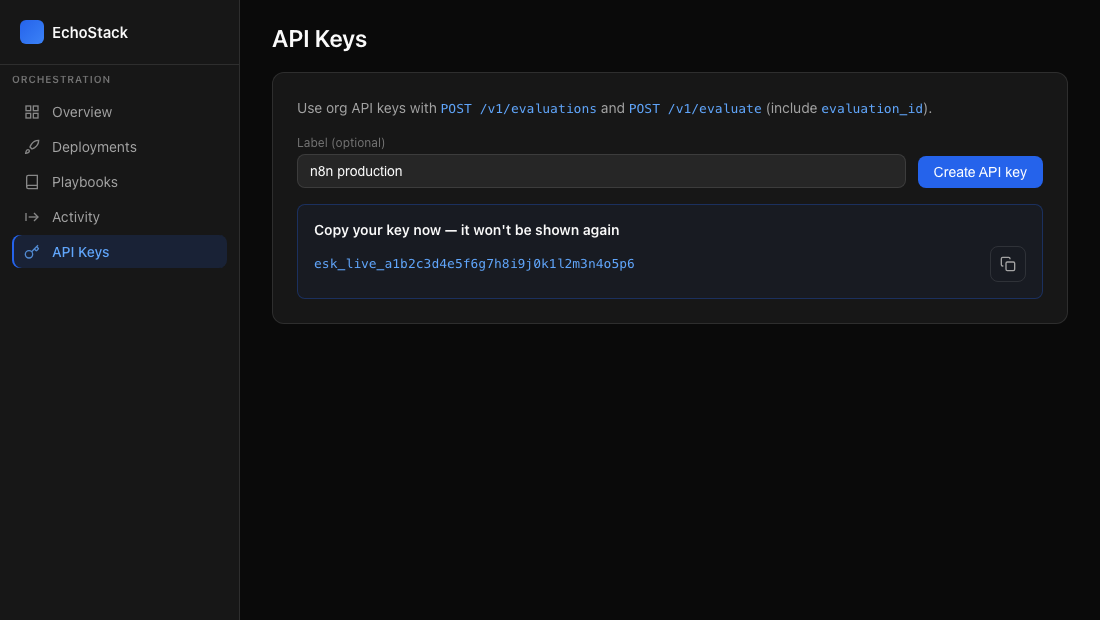Click the POST /v1/evaluate code text

tap(695, 109)
